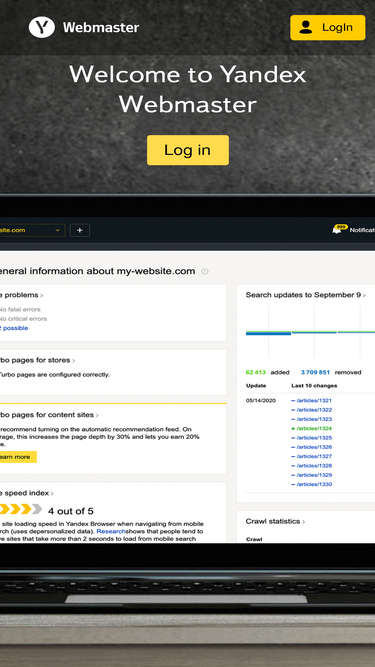Open Turbo pages for stores section
The image size is (375, 667).
click(37, 360)
